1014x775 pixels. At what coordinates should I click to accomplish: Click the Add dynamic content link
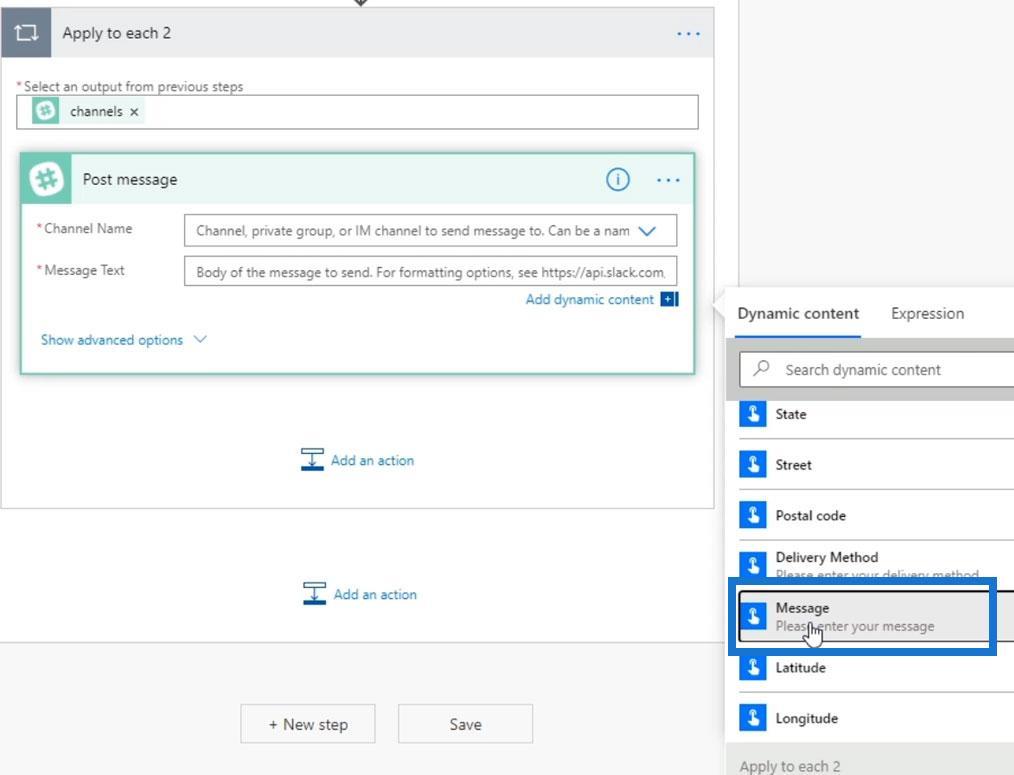pos(589,300)
